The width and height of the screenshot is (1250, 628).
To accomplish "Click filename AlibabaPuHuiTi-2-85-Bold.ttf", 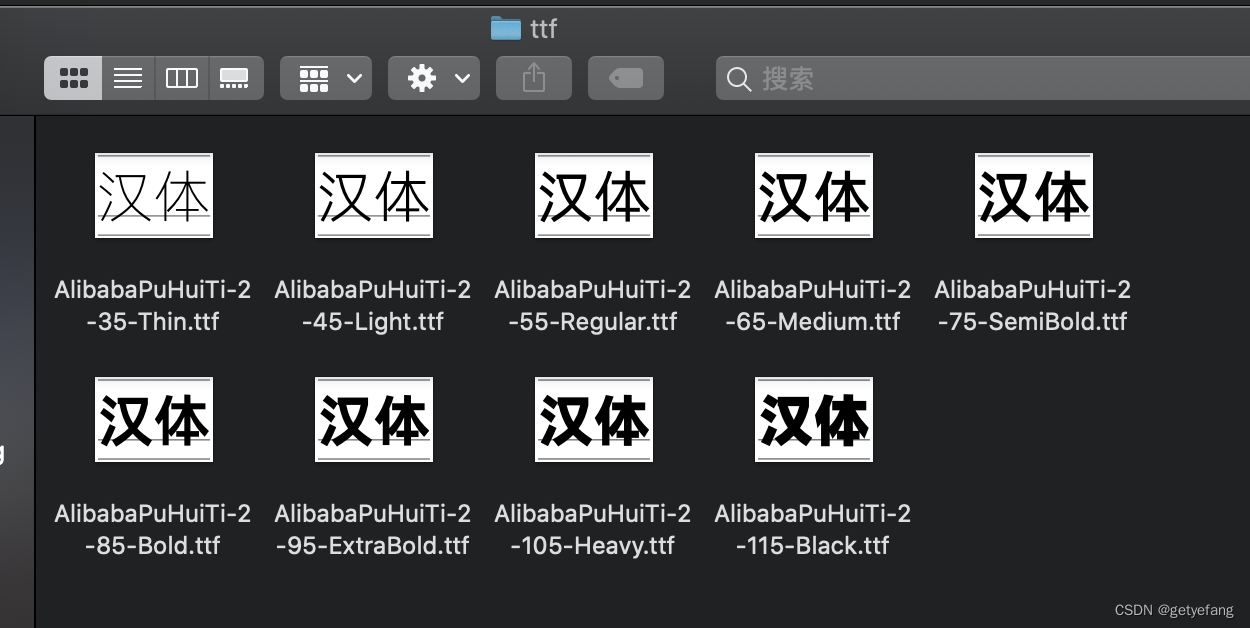I will (153, 530).
